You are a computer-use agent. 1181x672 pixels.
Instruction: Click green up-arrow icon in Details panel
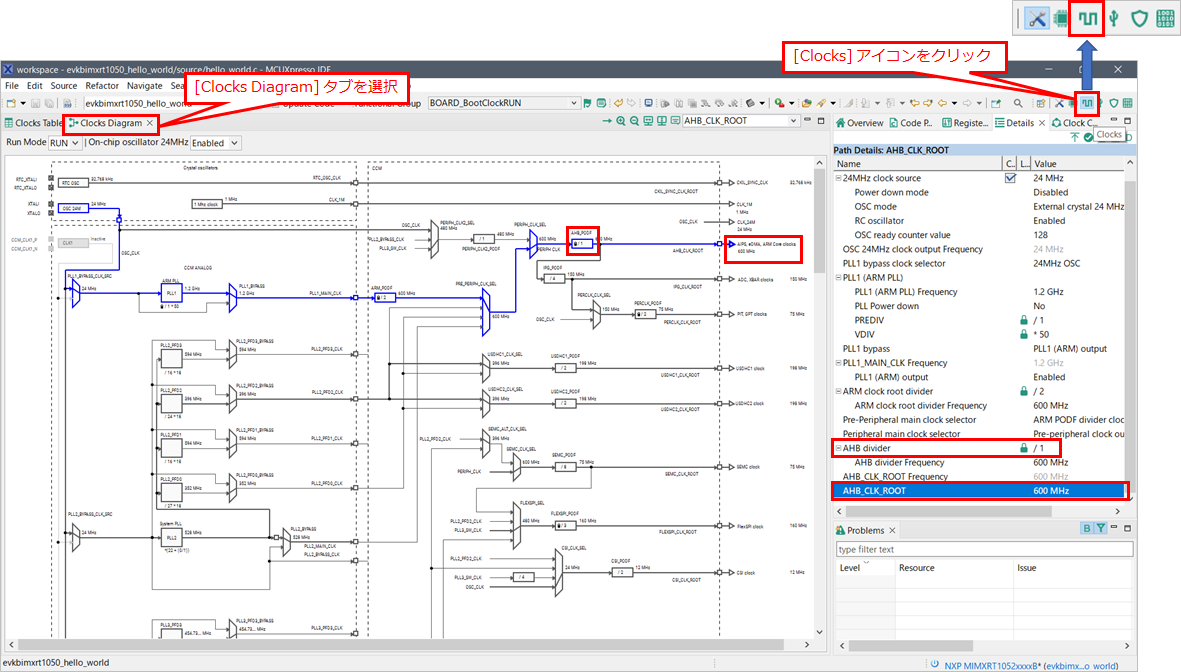coord(1075,137)
